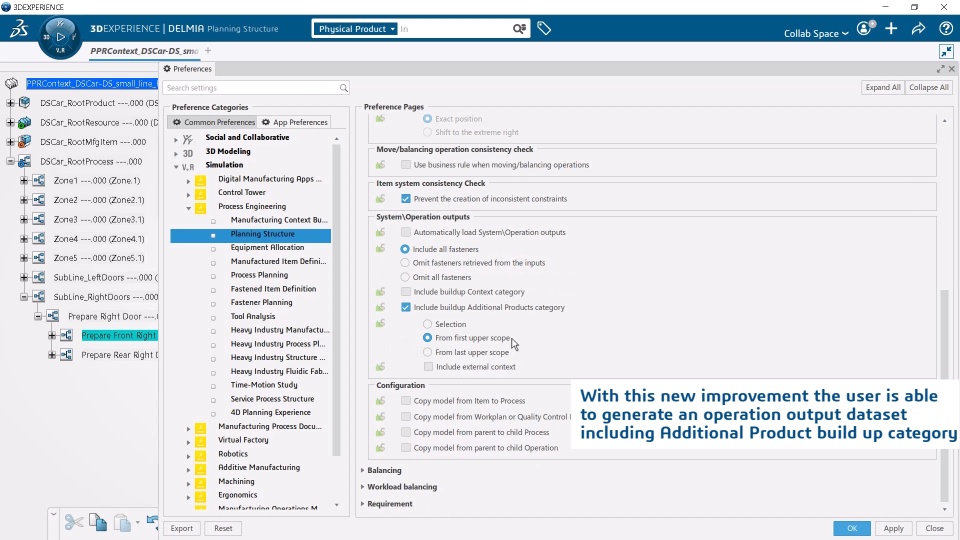Expand Zone1 tree node
The width and height of the screenshot is (960, 540).
point(24,181)
